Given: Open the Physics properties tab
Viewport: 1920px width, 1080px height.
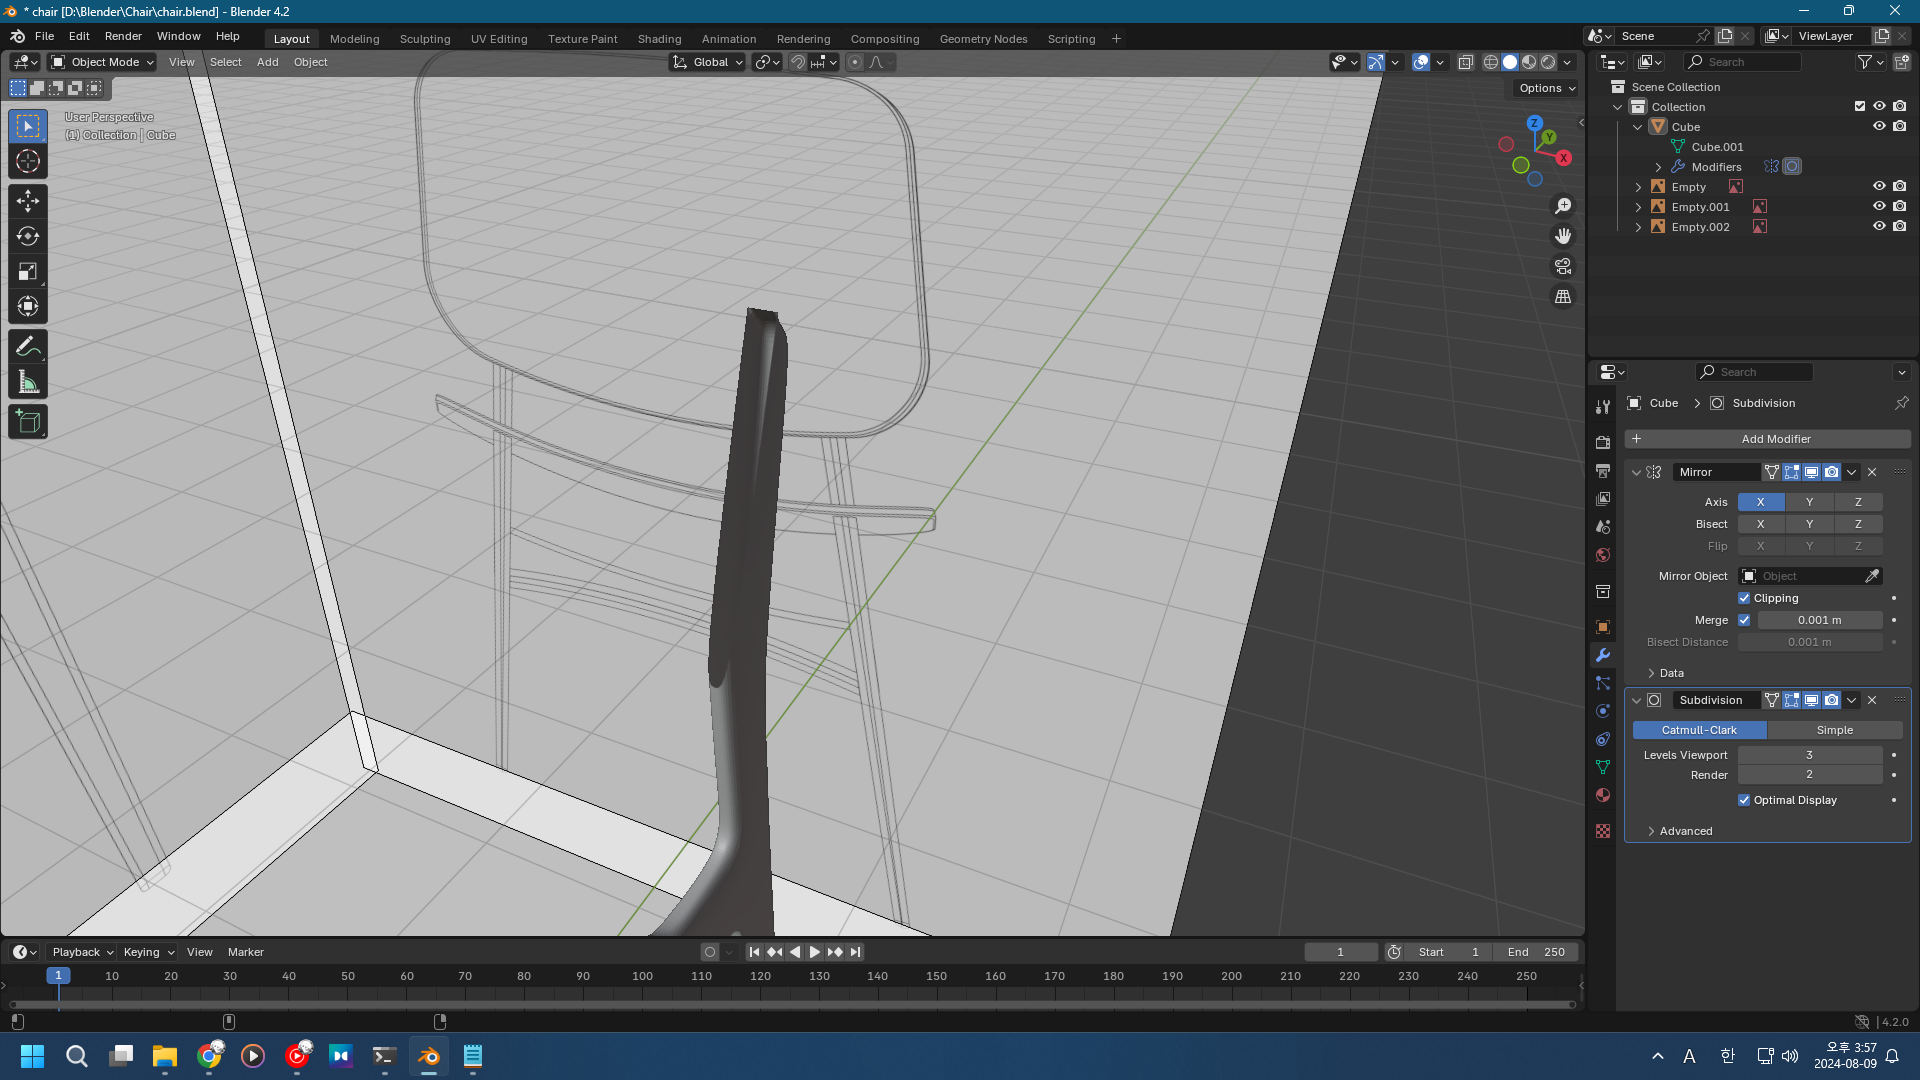Looking at the screenshot, I should (x=1603, y=711).
